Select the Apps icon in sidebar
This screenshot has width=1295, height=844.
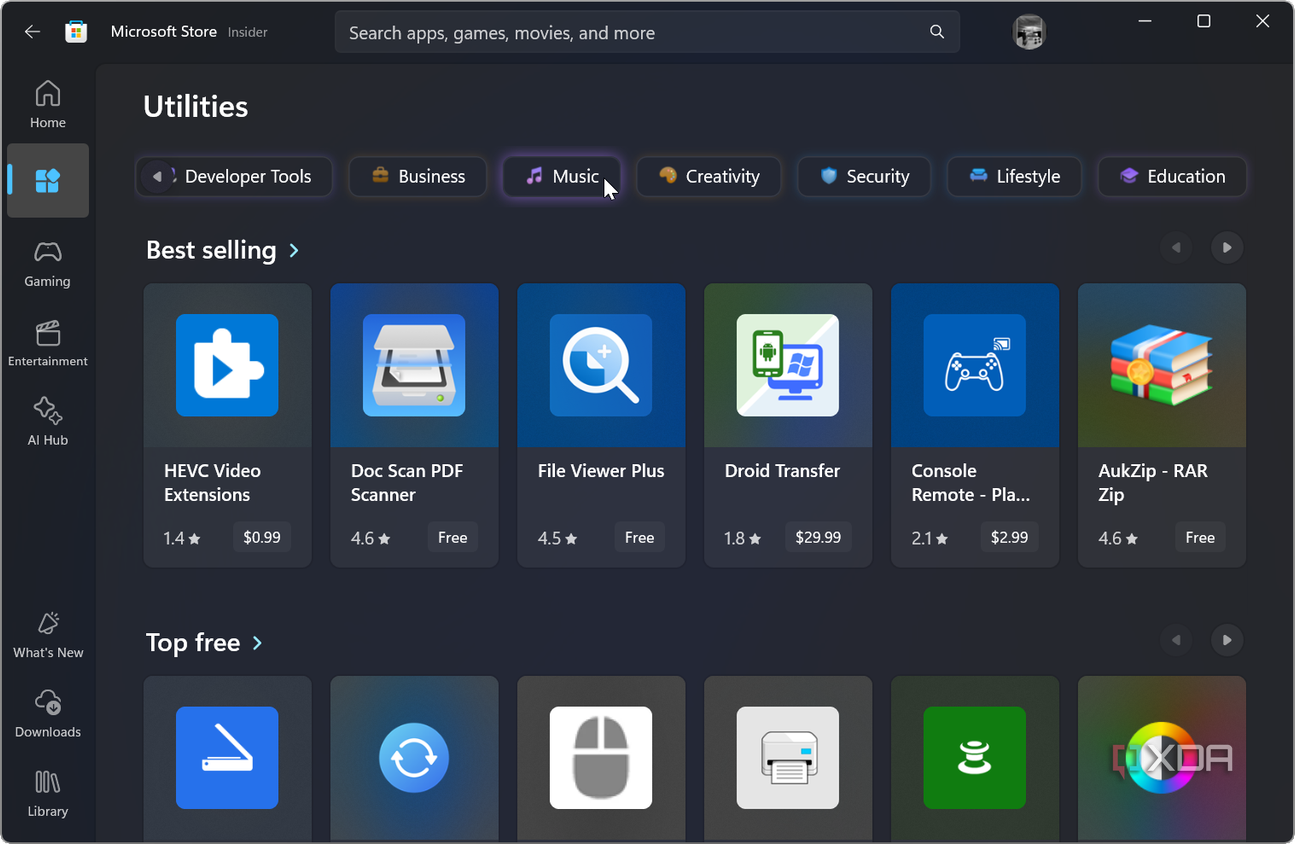click(48, 181)
